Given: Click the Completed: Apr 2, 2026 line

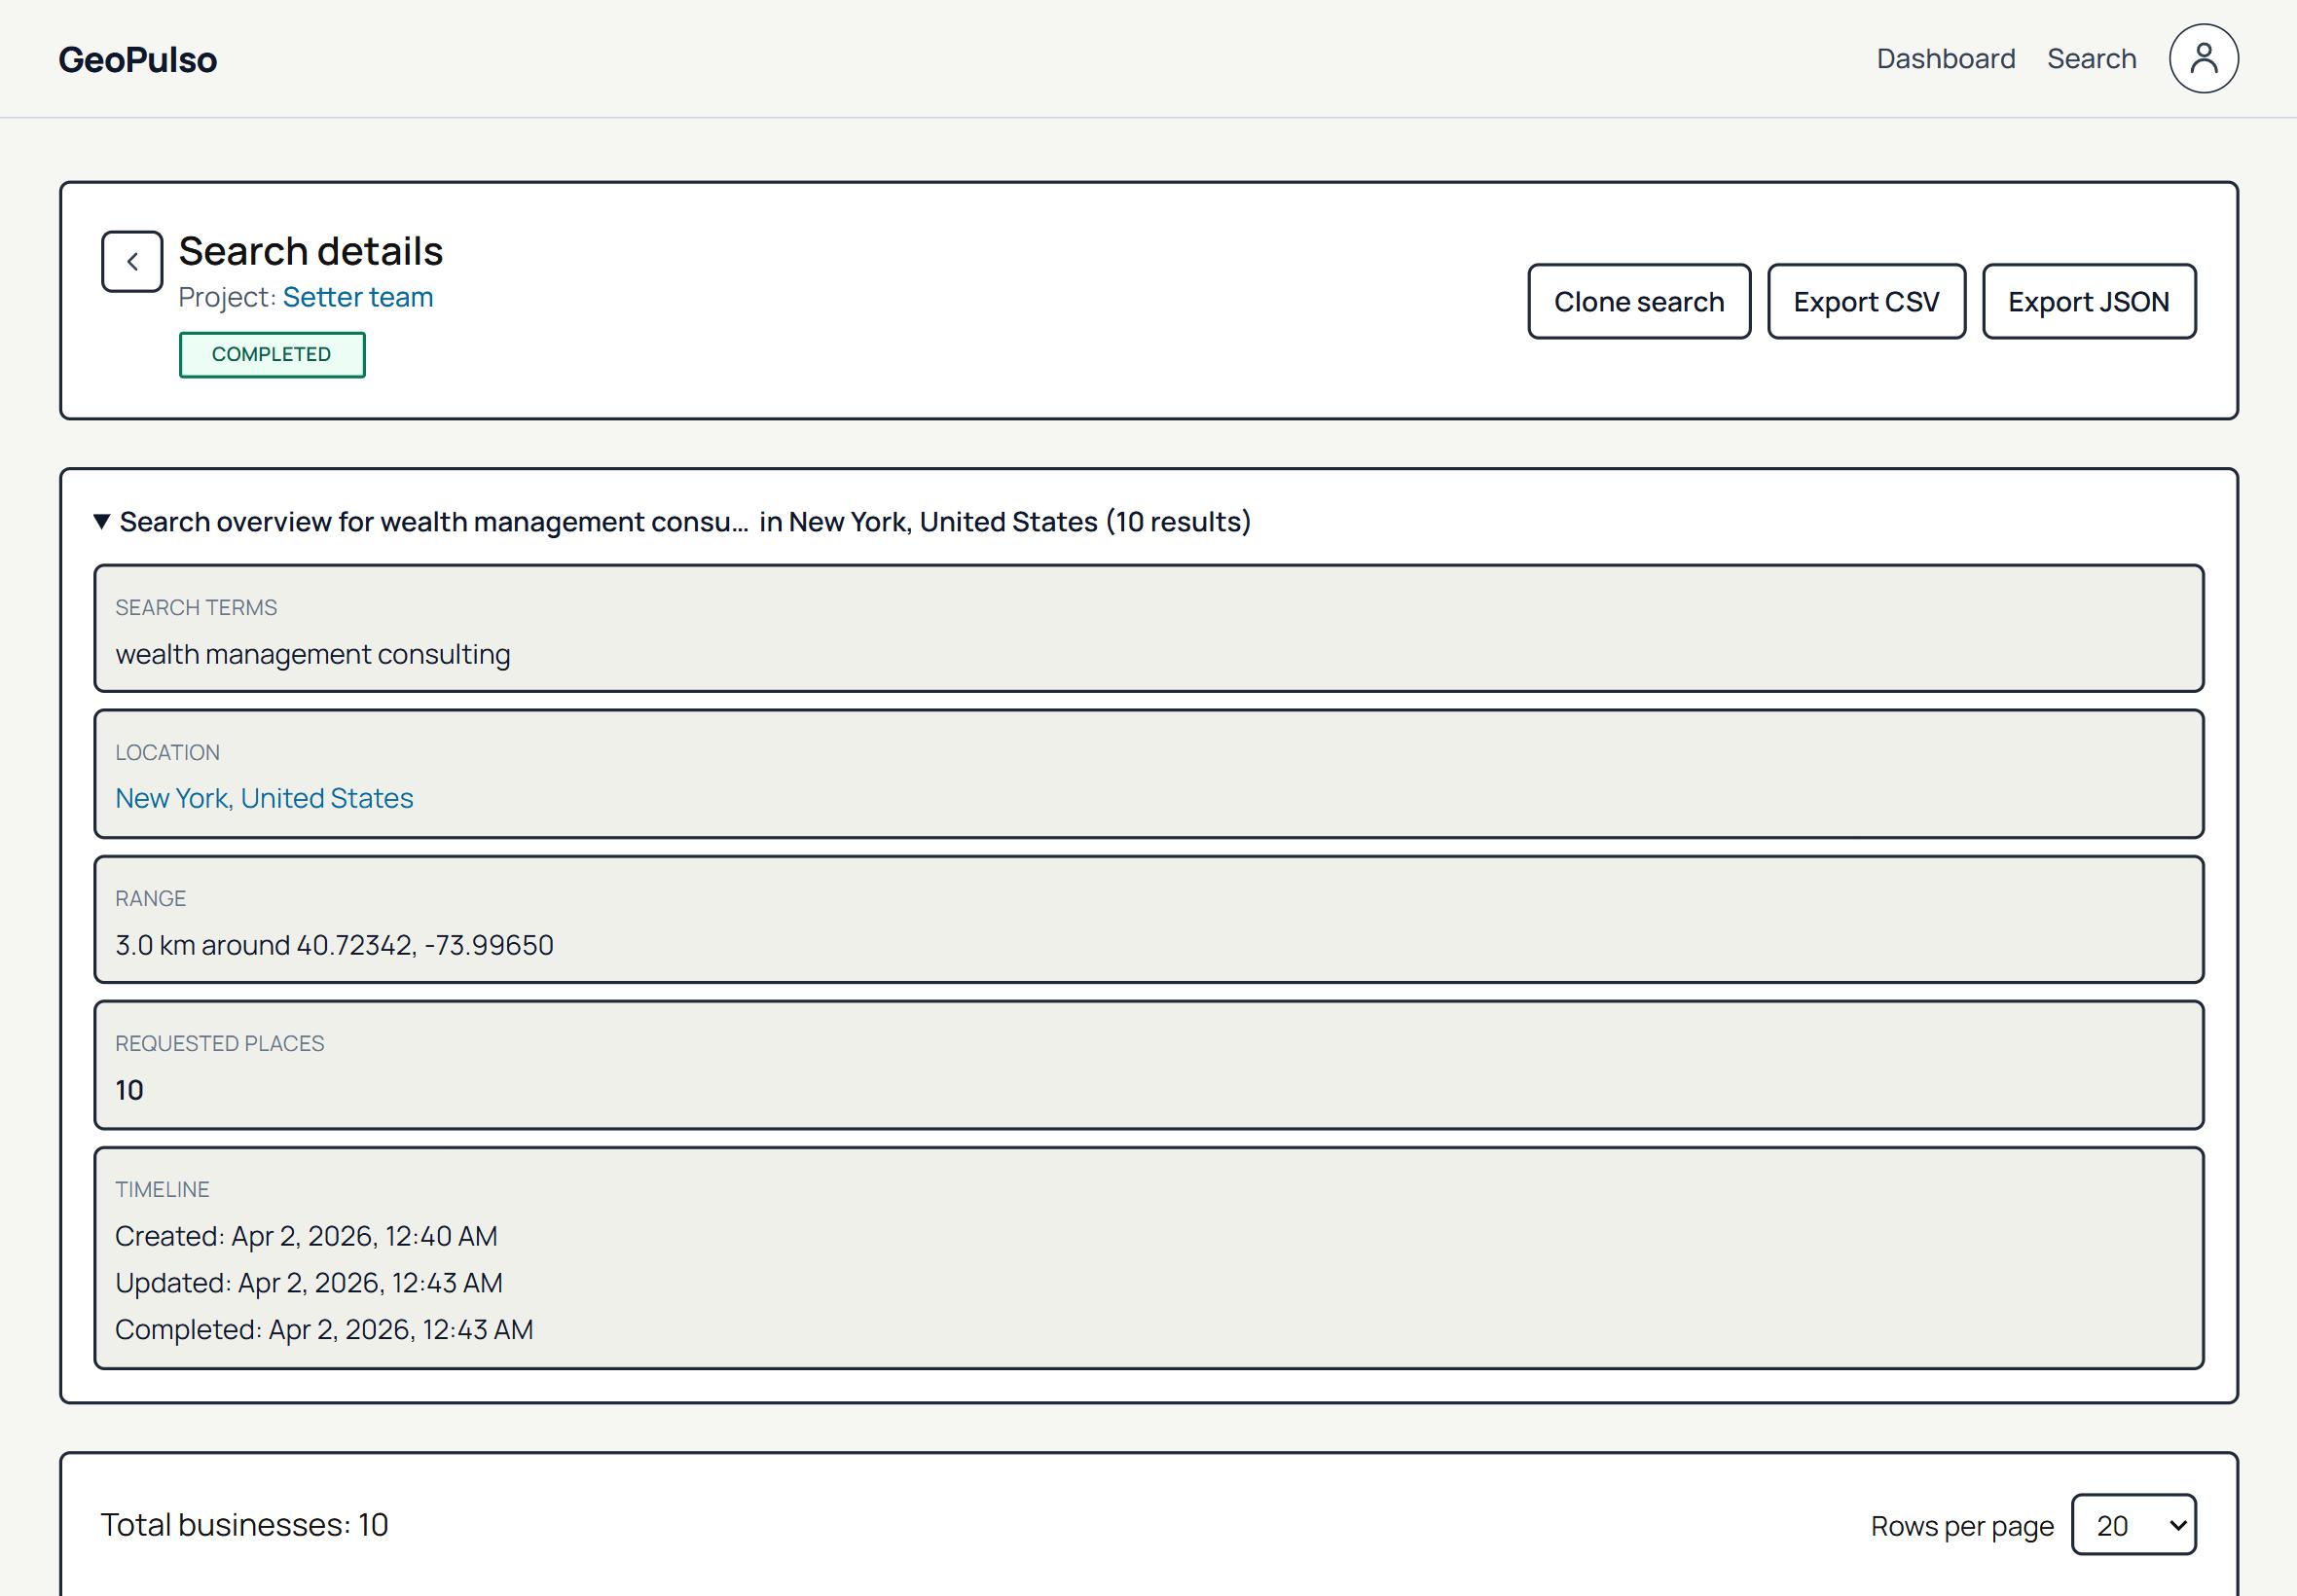Looking at the screenshot, I should tap(324, 1331).
